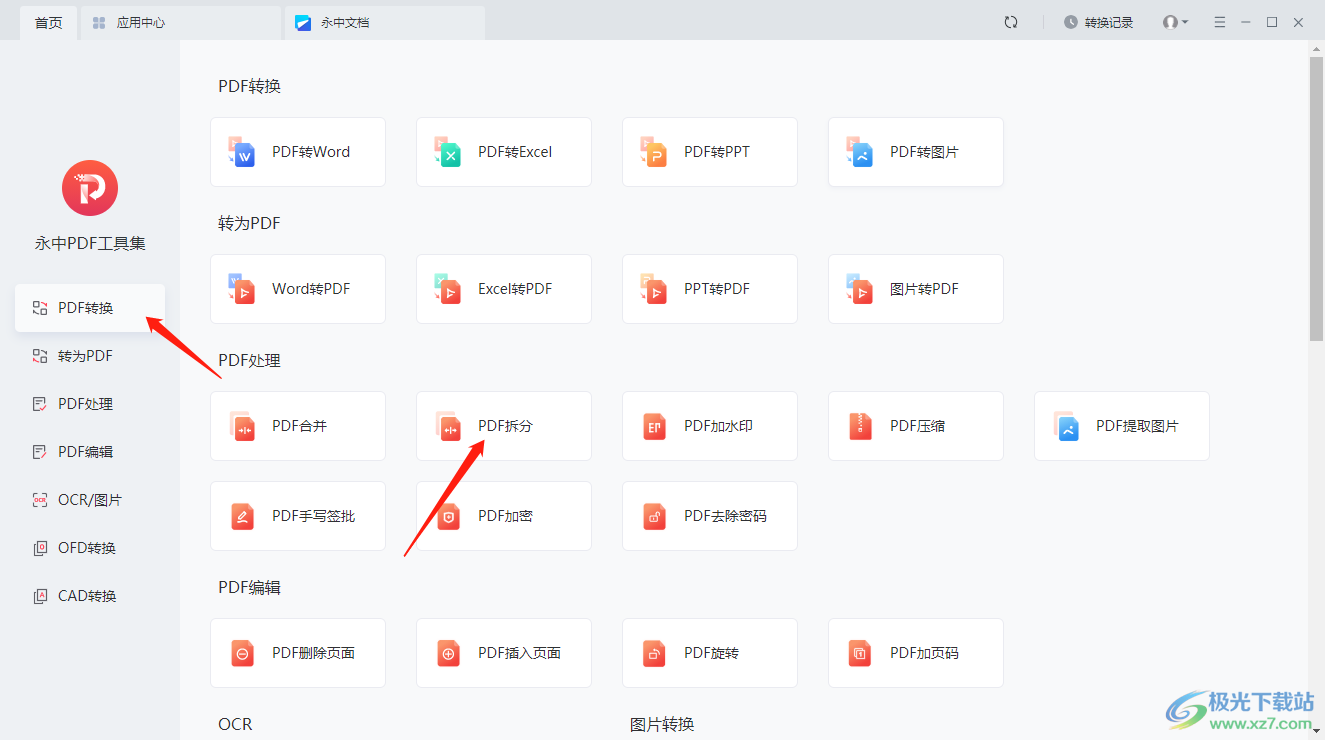
Task: Open the PDF插入页面 icon
Action: click(448, 653)
